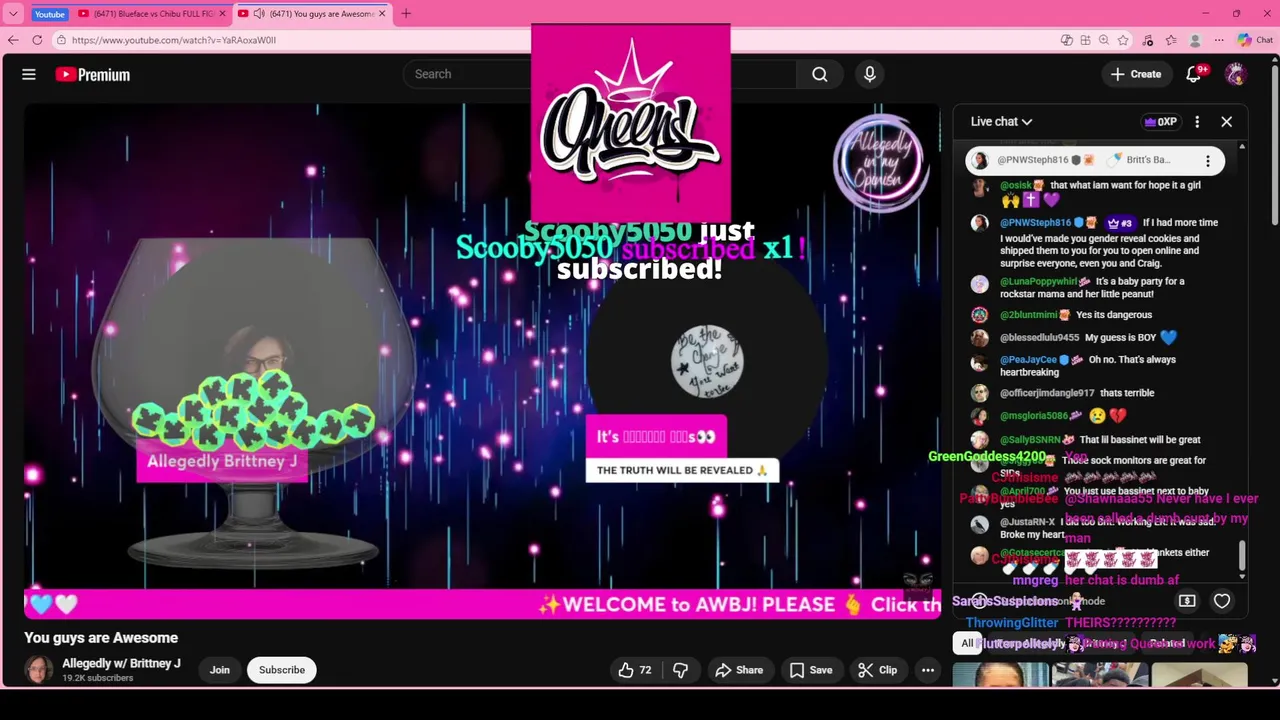Click the @LunaPoppywhirl chat username

pos(1038,281)
